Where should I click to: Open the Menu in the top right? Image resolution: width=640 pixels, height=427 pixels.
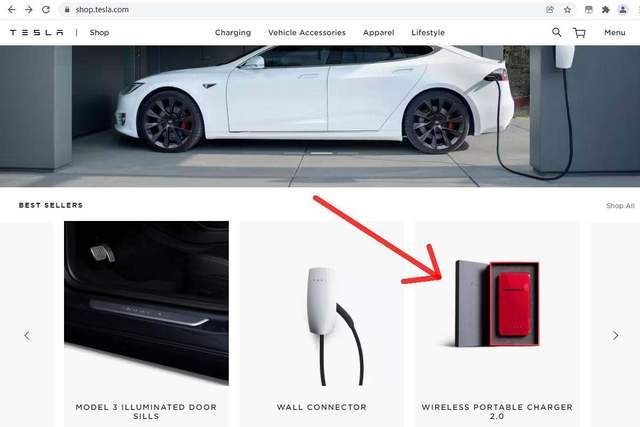615,33
